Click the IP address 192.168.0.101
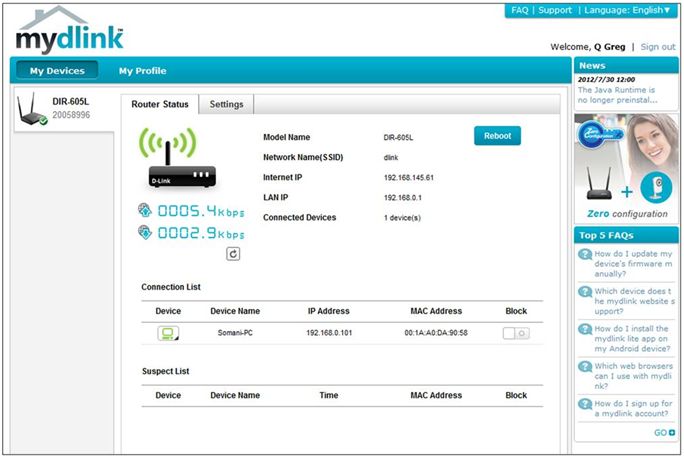 tap(329, 333)
